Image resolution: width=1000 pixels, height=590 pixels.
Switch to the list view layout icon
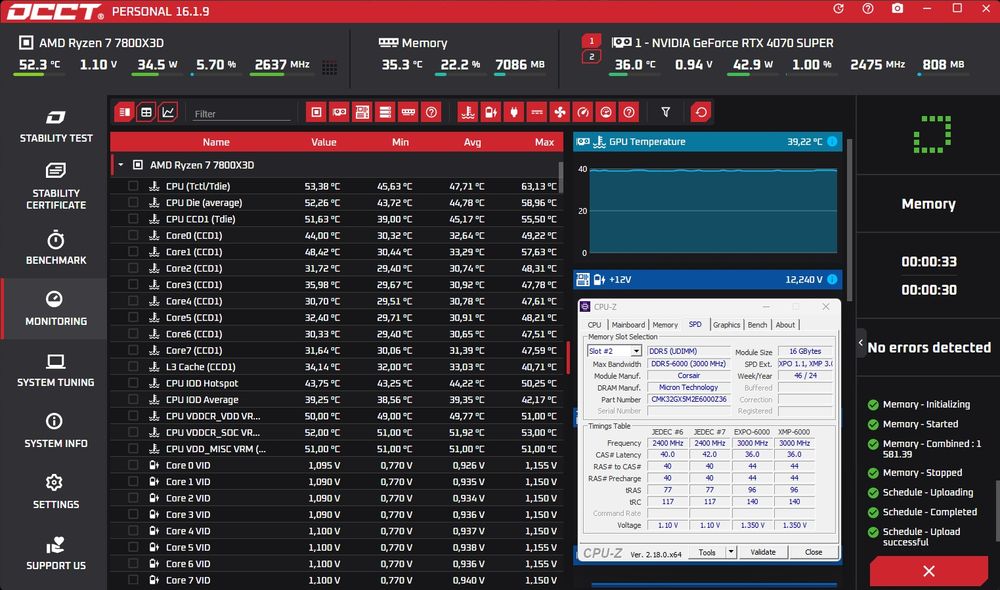(x=124, y=112)
